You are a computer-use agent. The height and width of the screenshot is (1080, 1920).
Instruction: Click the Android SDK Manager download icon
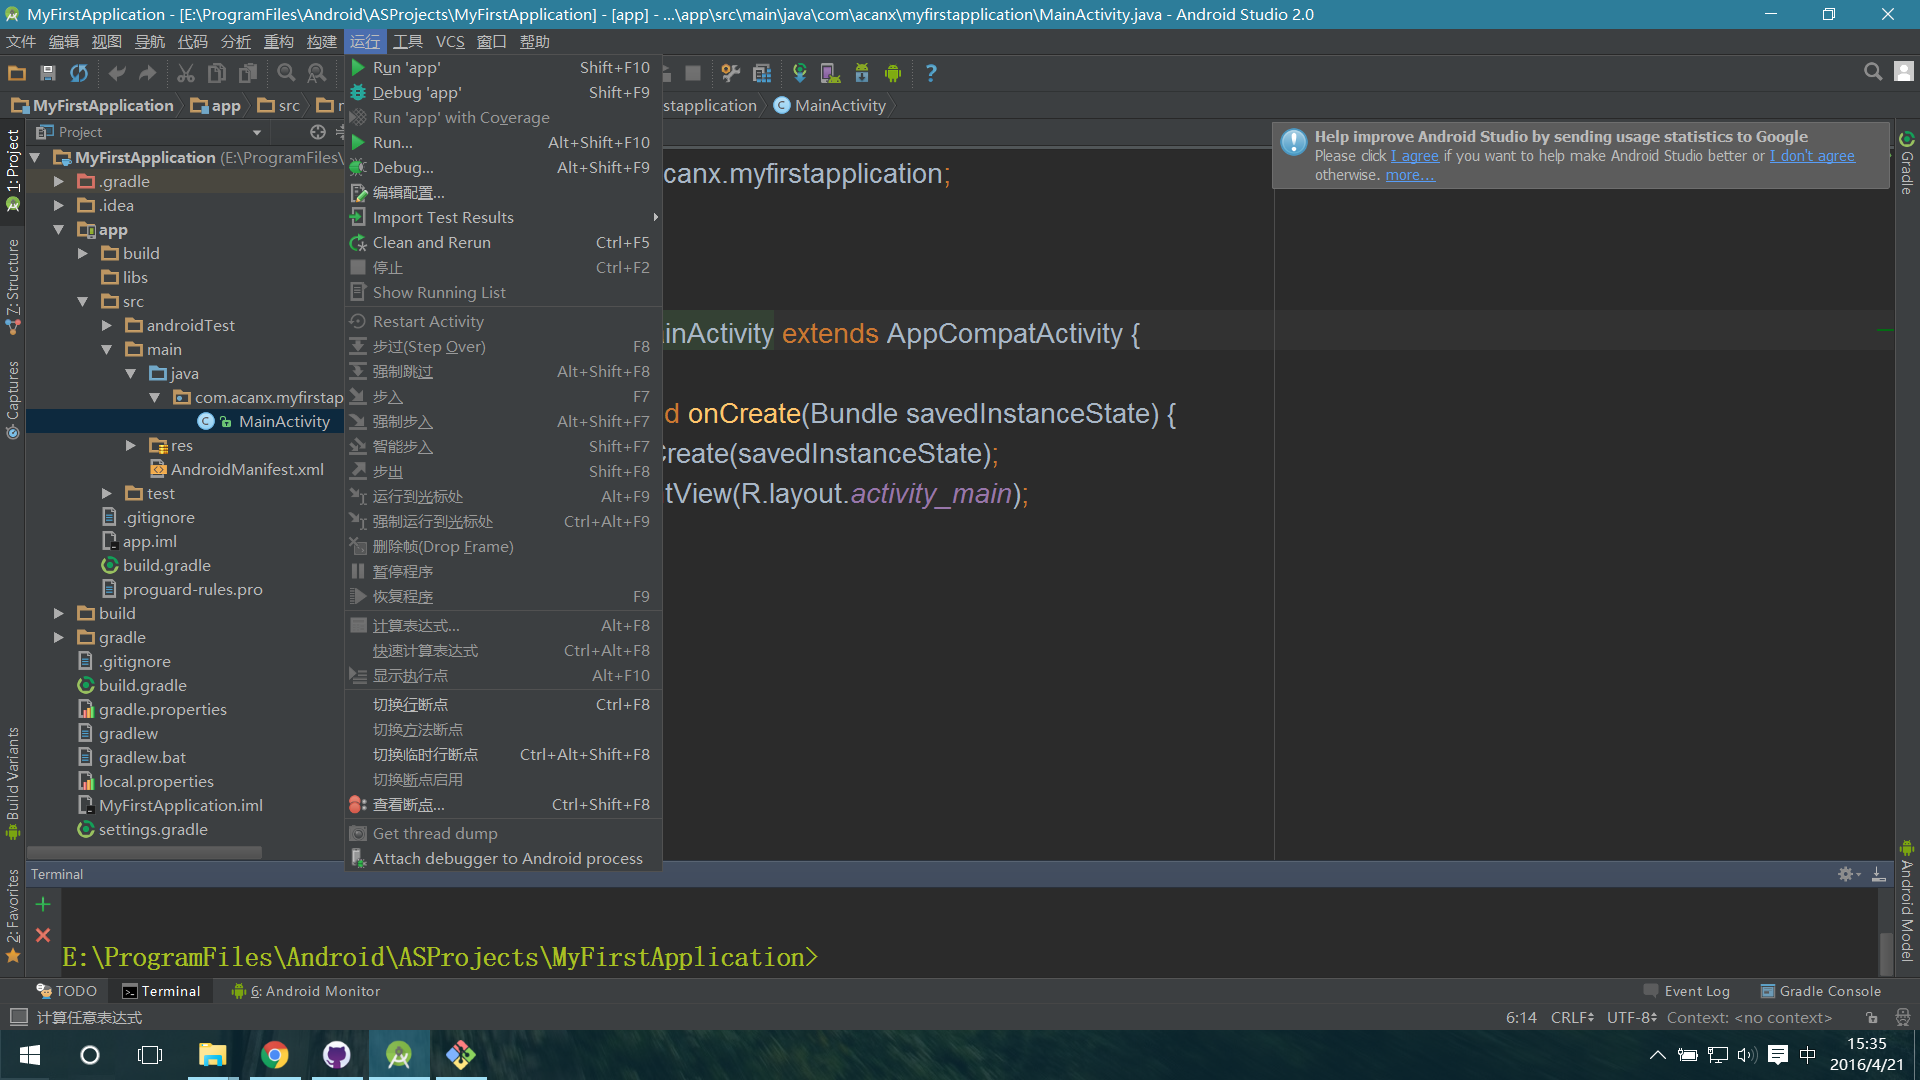pos(862,73)
